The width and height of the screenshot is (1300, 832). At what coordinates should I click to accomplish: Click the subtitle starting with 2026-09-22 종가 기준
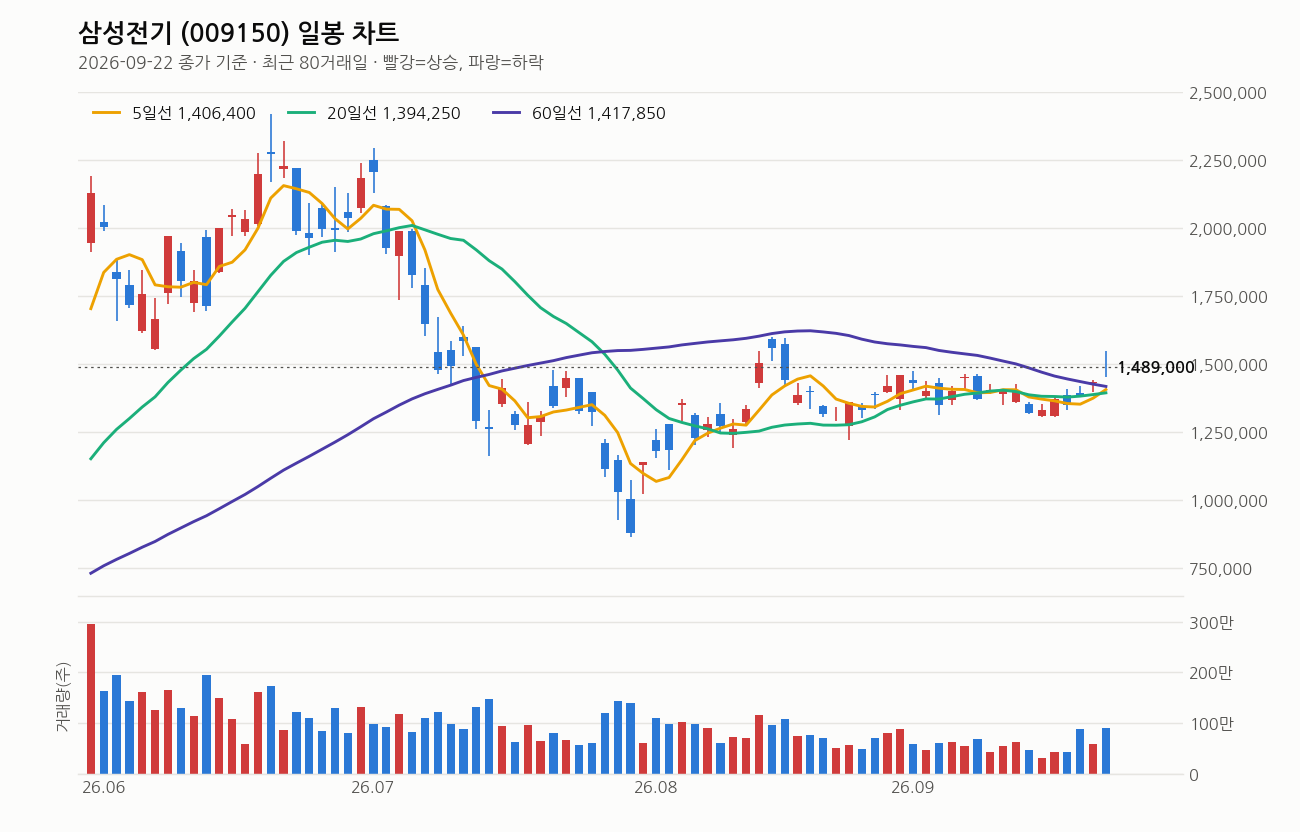pos(310,63)
